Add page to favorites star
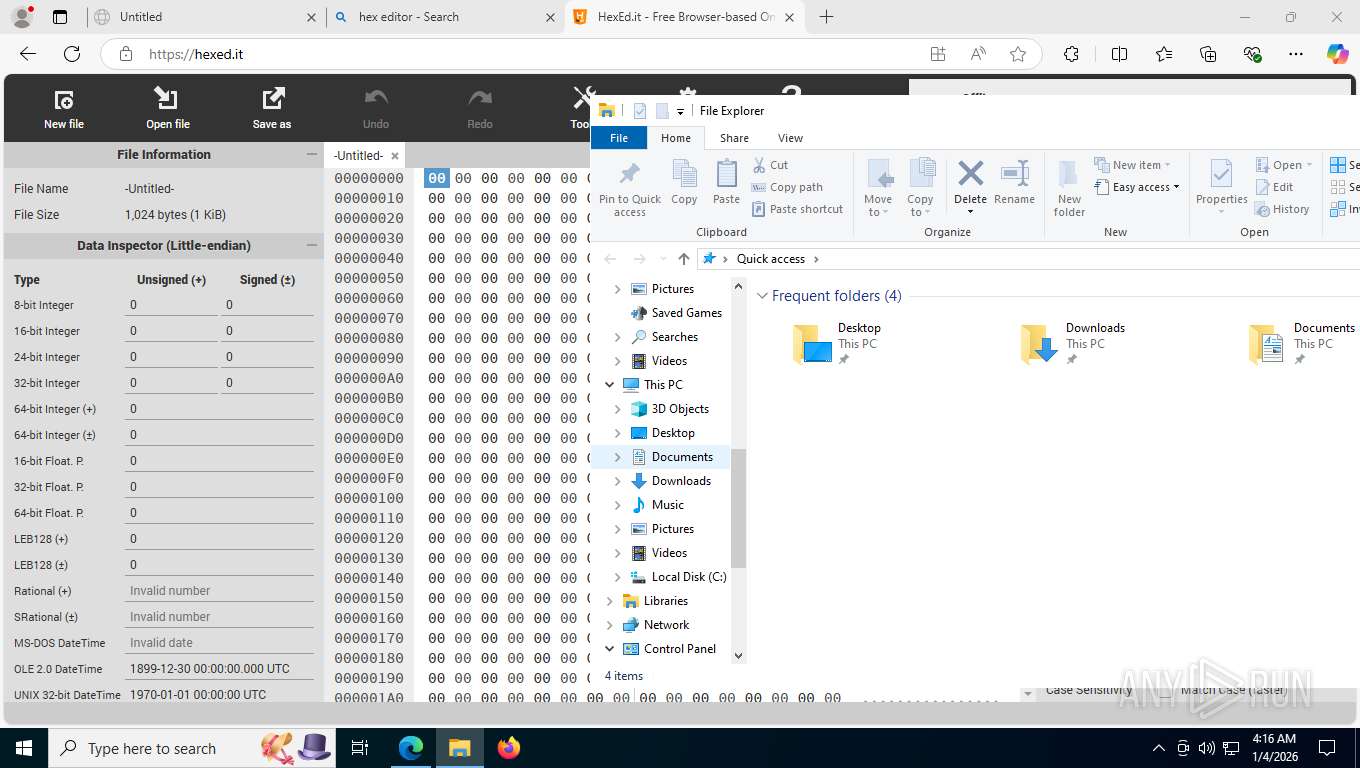 [1018, 54]
